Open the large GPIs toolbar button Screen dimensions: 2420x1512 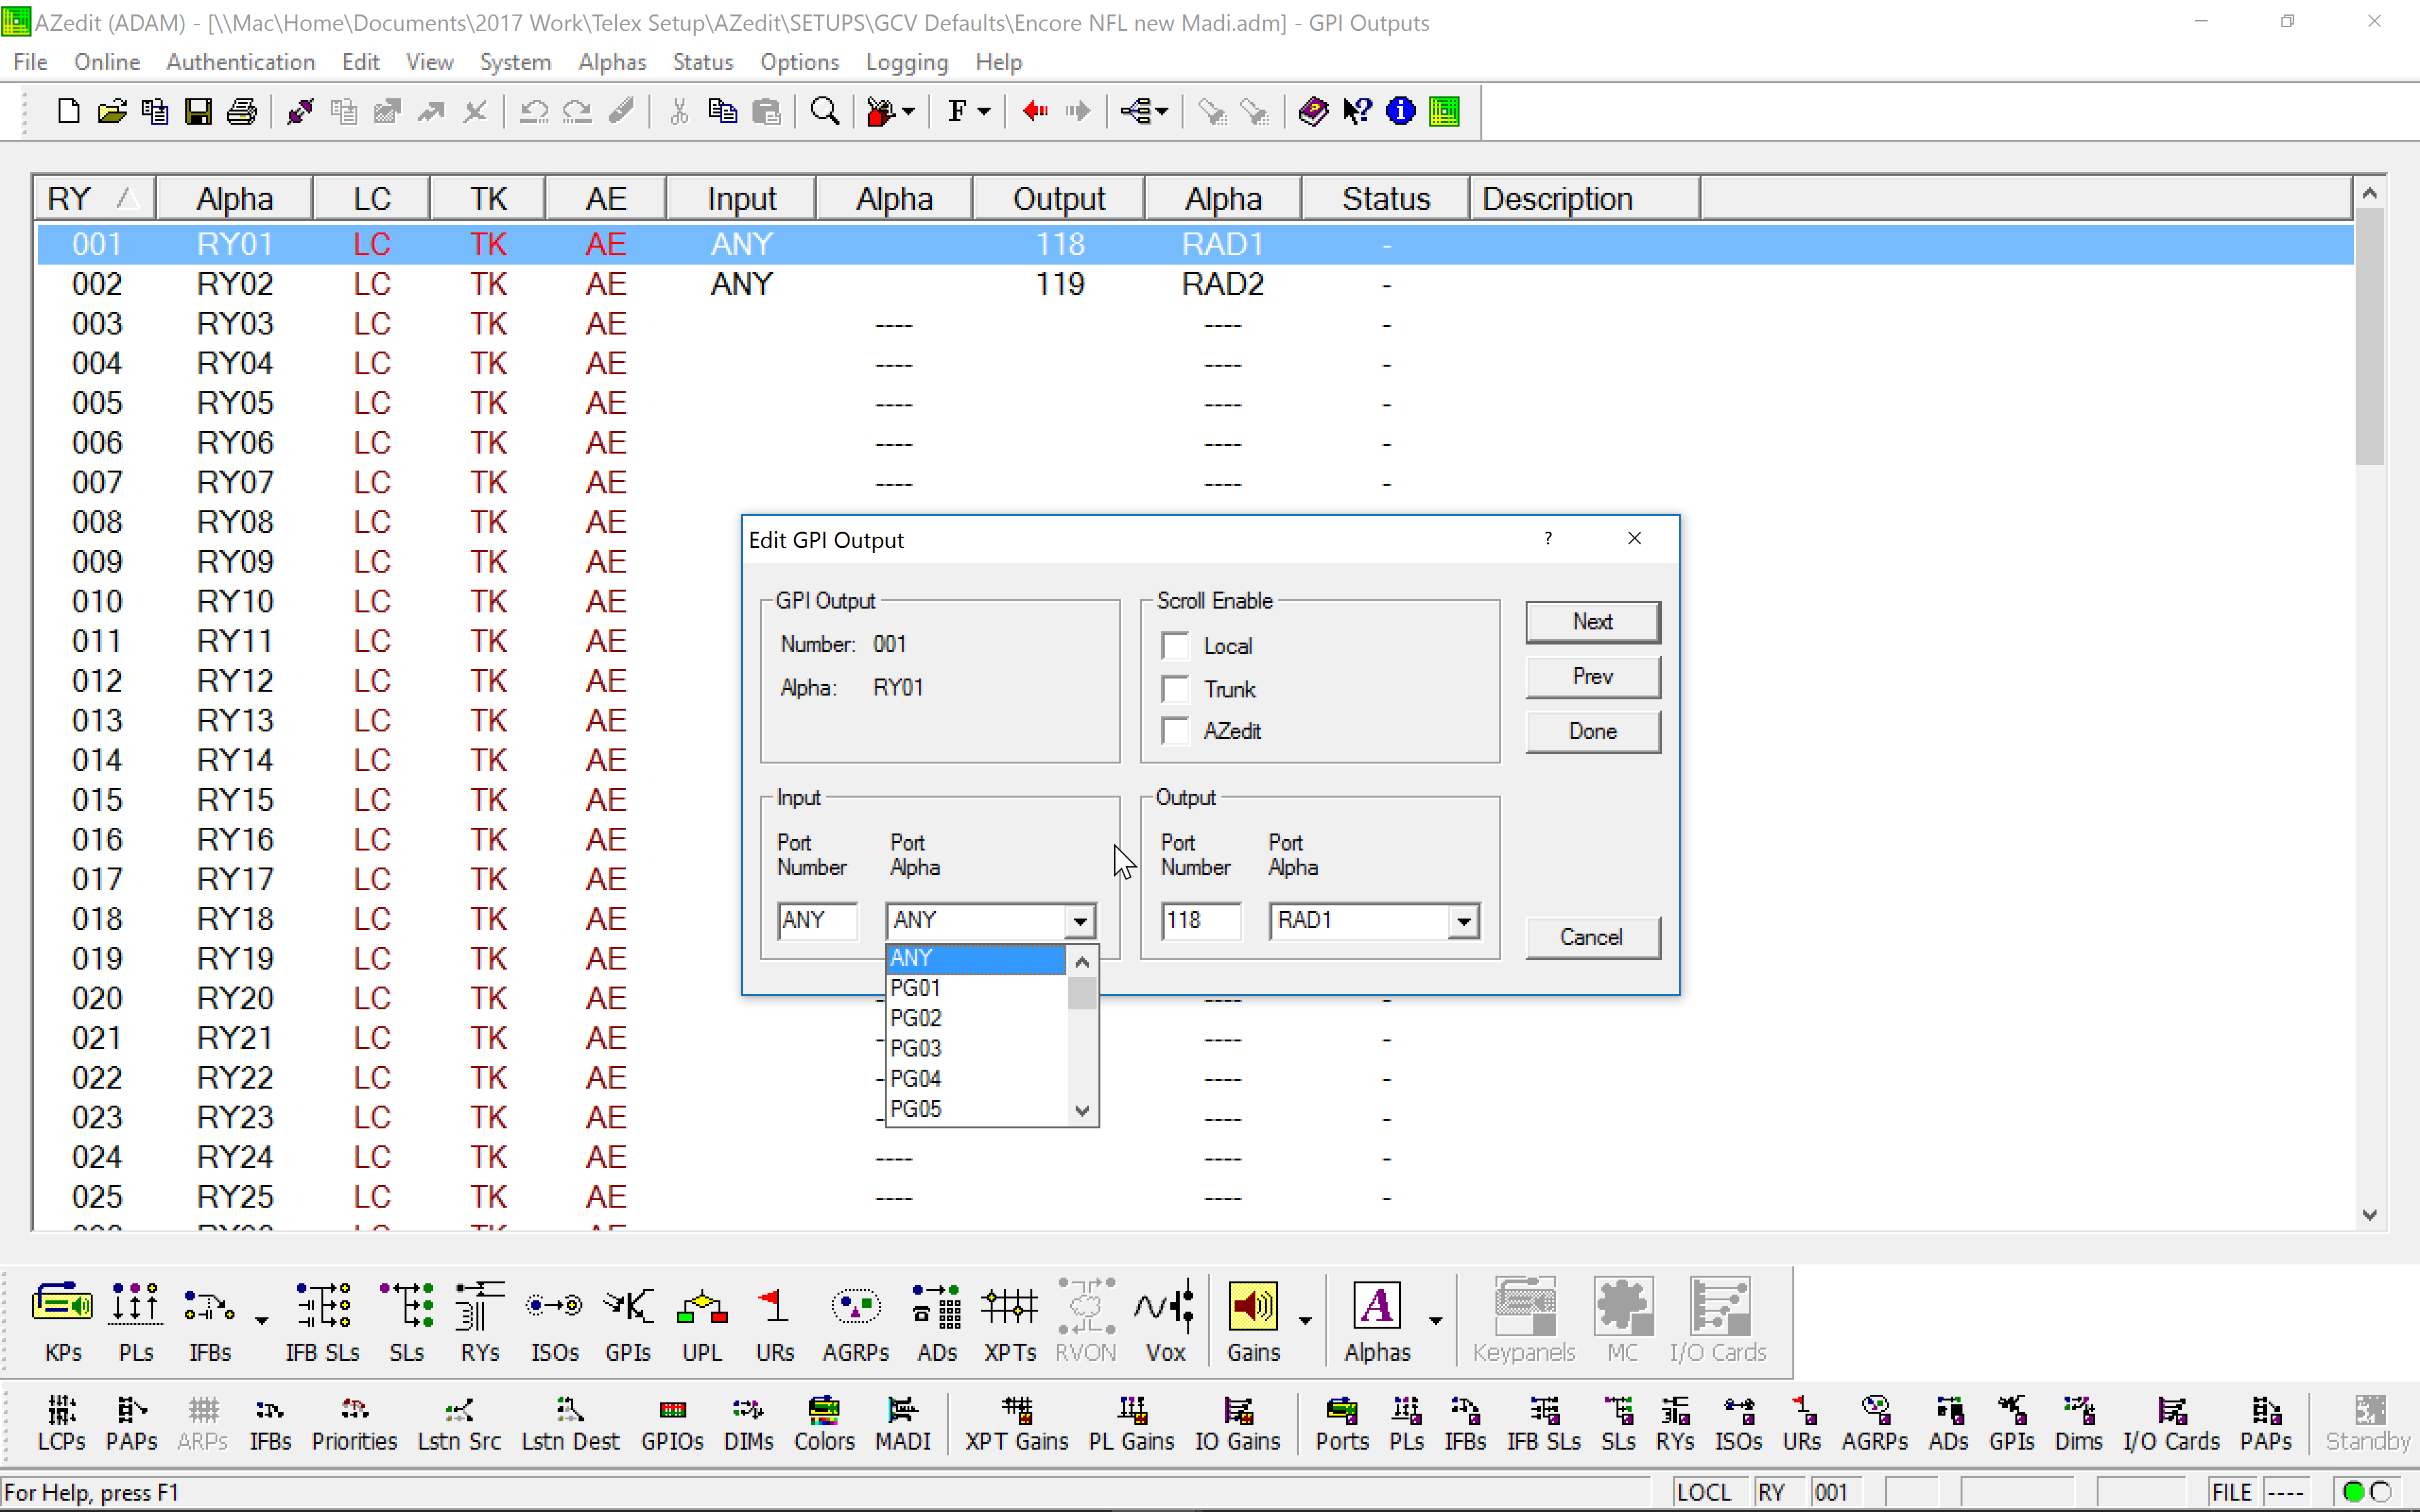click(628, 1322)
